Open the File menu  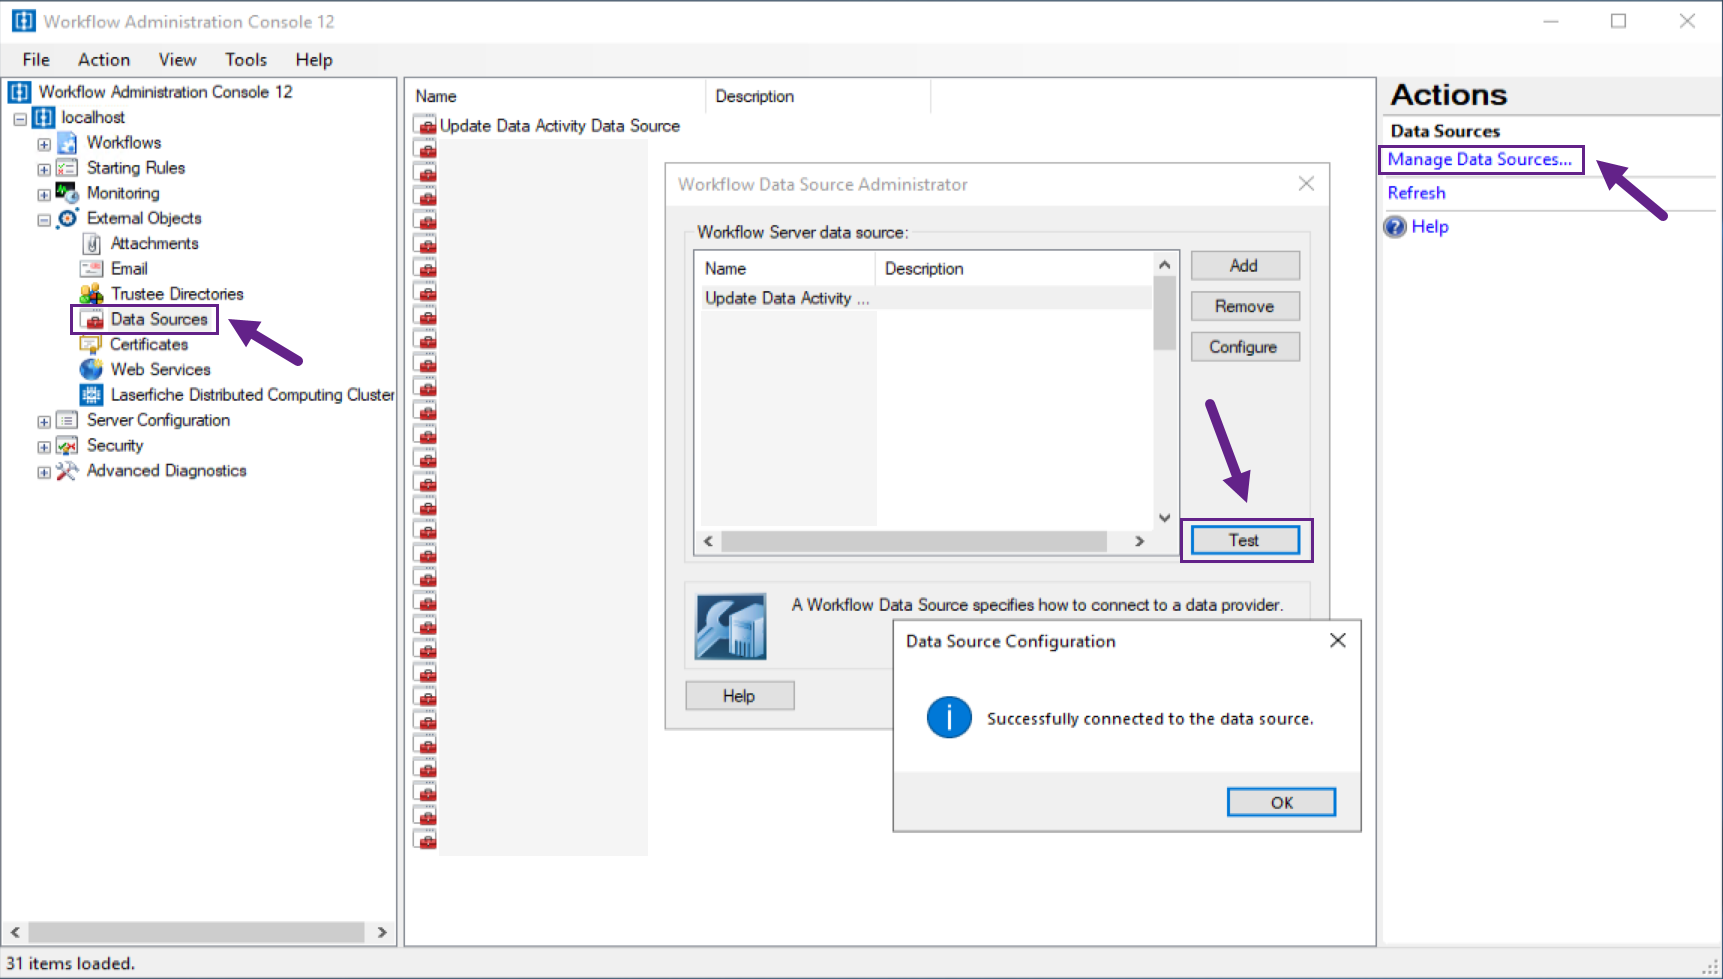pos(36,60)
